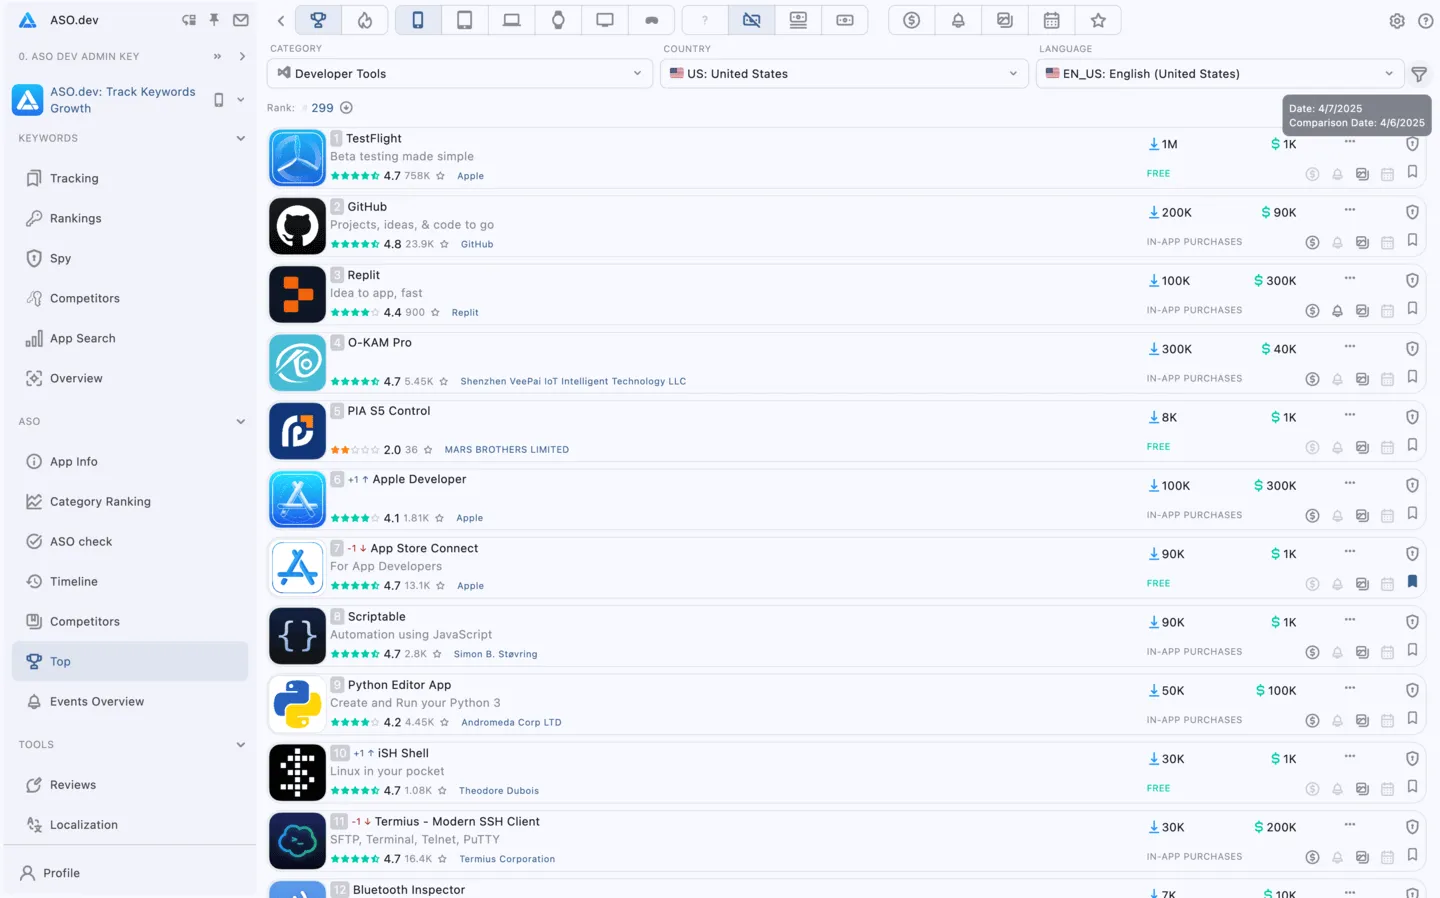The width and height of the screenshot is (1440, 898).
Task: Switch to the Apple Watch device filter
Action: 558,19
